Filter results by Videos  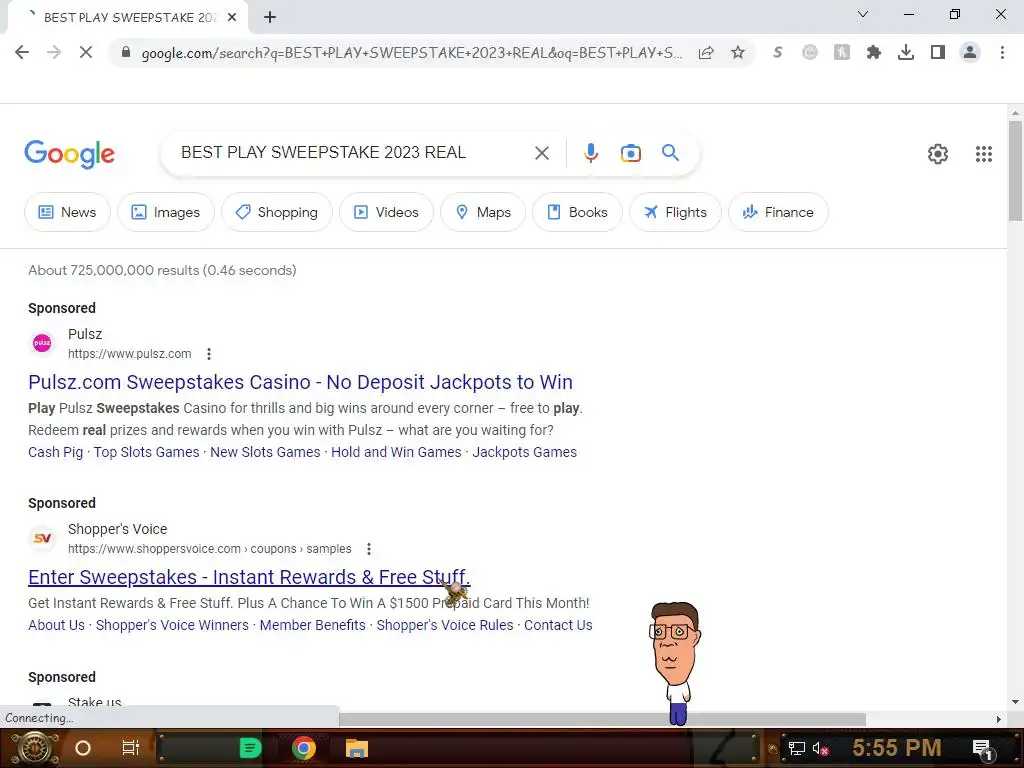pos(386,212)
